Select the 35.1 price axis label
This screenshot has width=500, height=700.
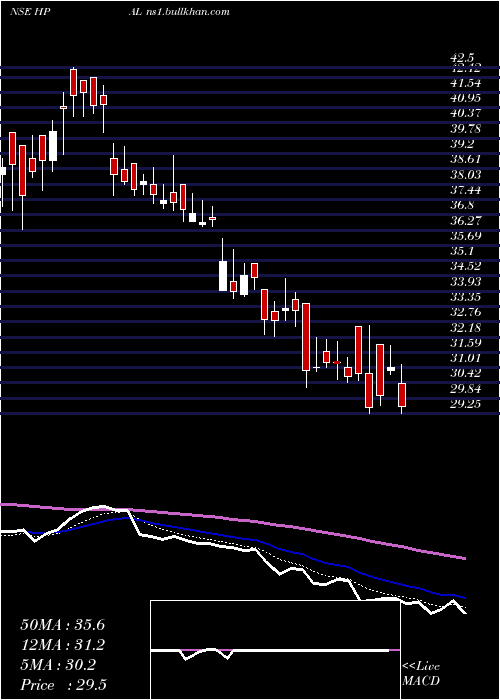[x=462, y=251]
